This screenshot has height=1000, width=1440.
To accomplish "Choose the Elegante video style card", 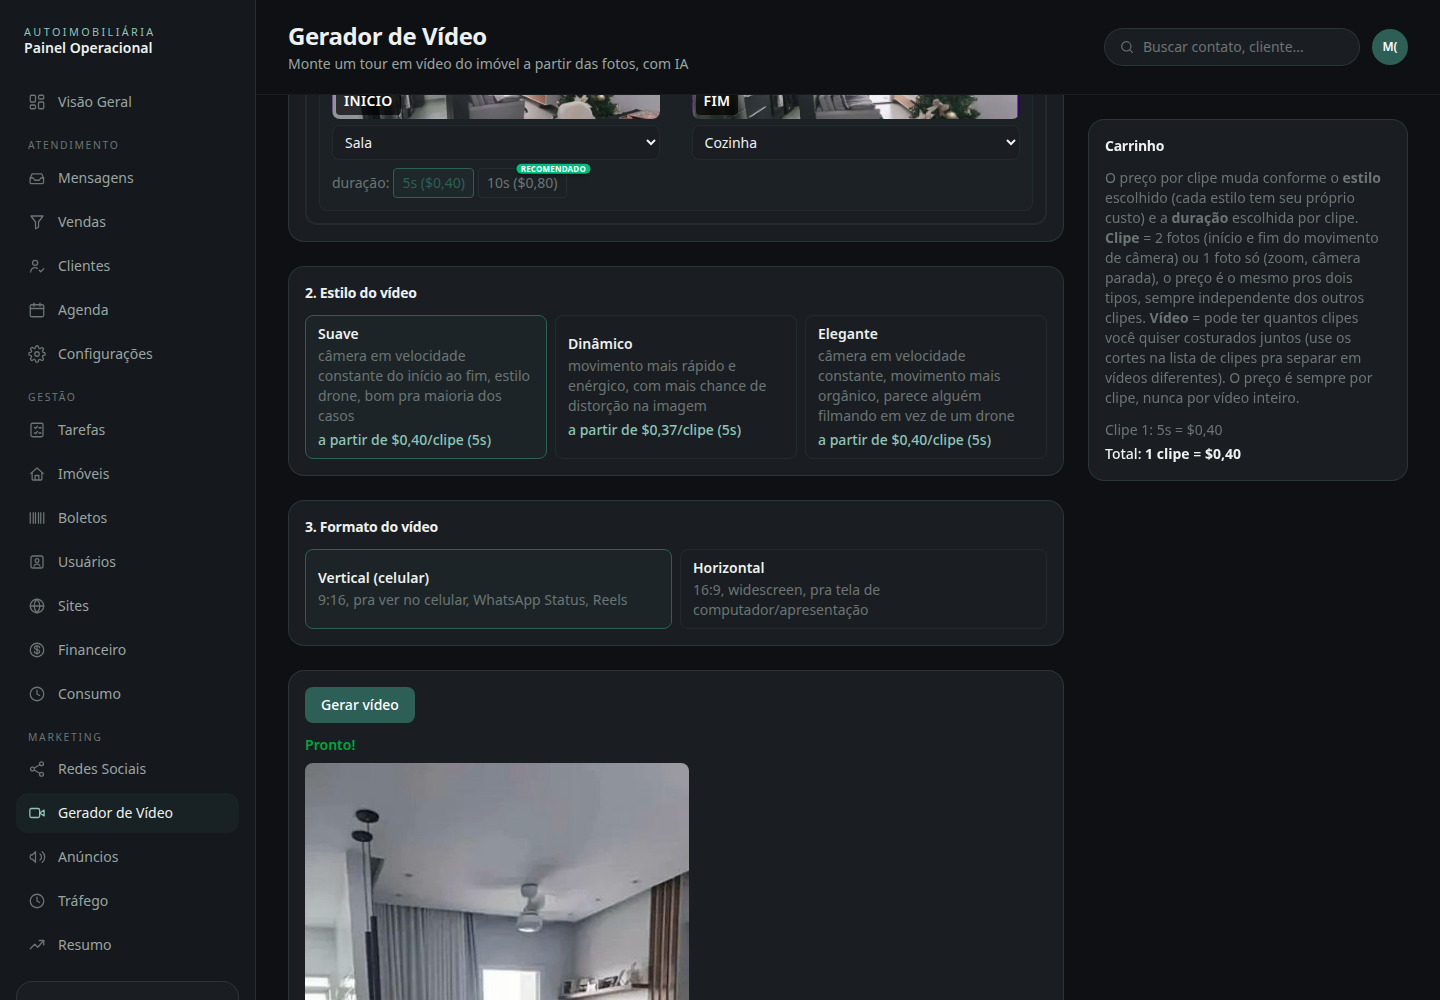I will [x=926, y=387].
